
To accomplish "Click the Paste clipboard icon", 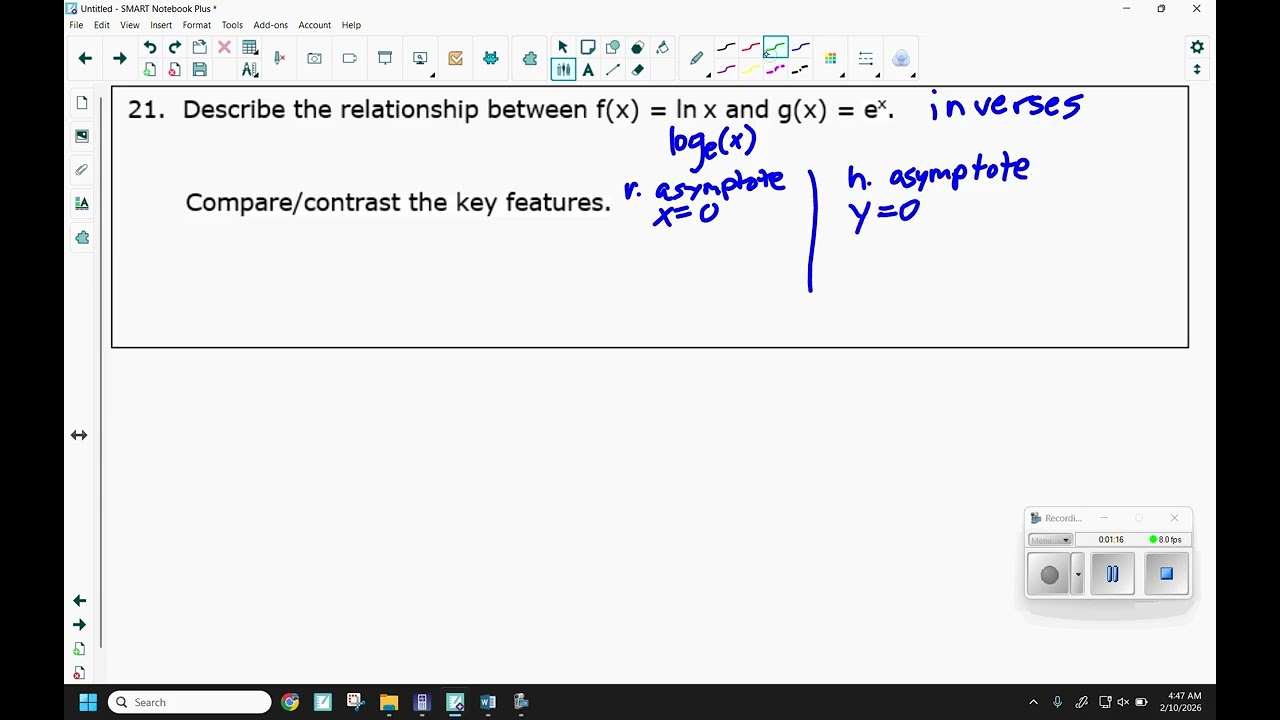I will point(200,47).
